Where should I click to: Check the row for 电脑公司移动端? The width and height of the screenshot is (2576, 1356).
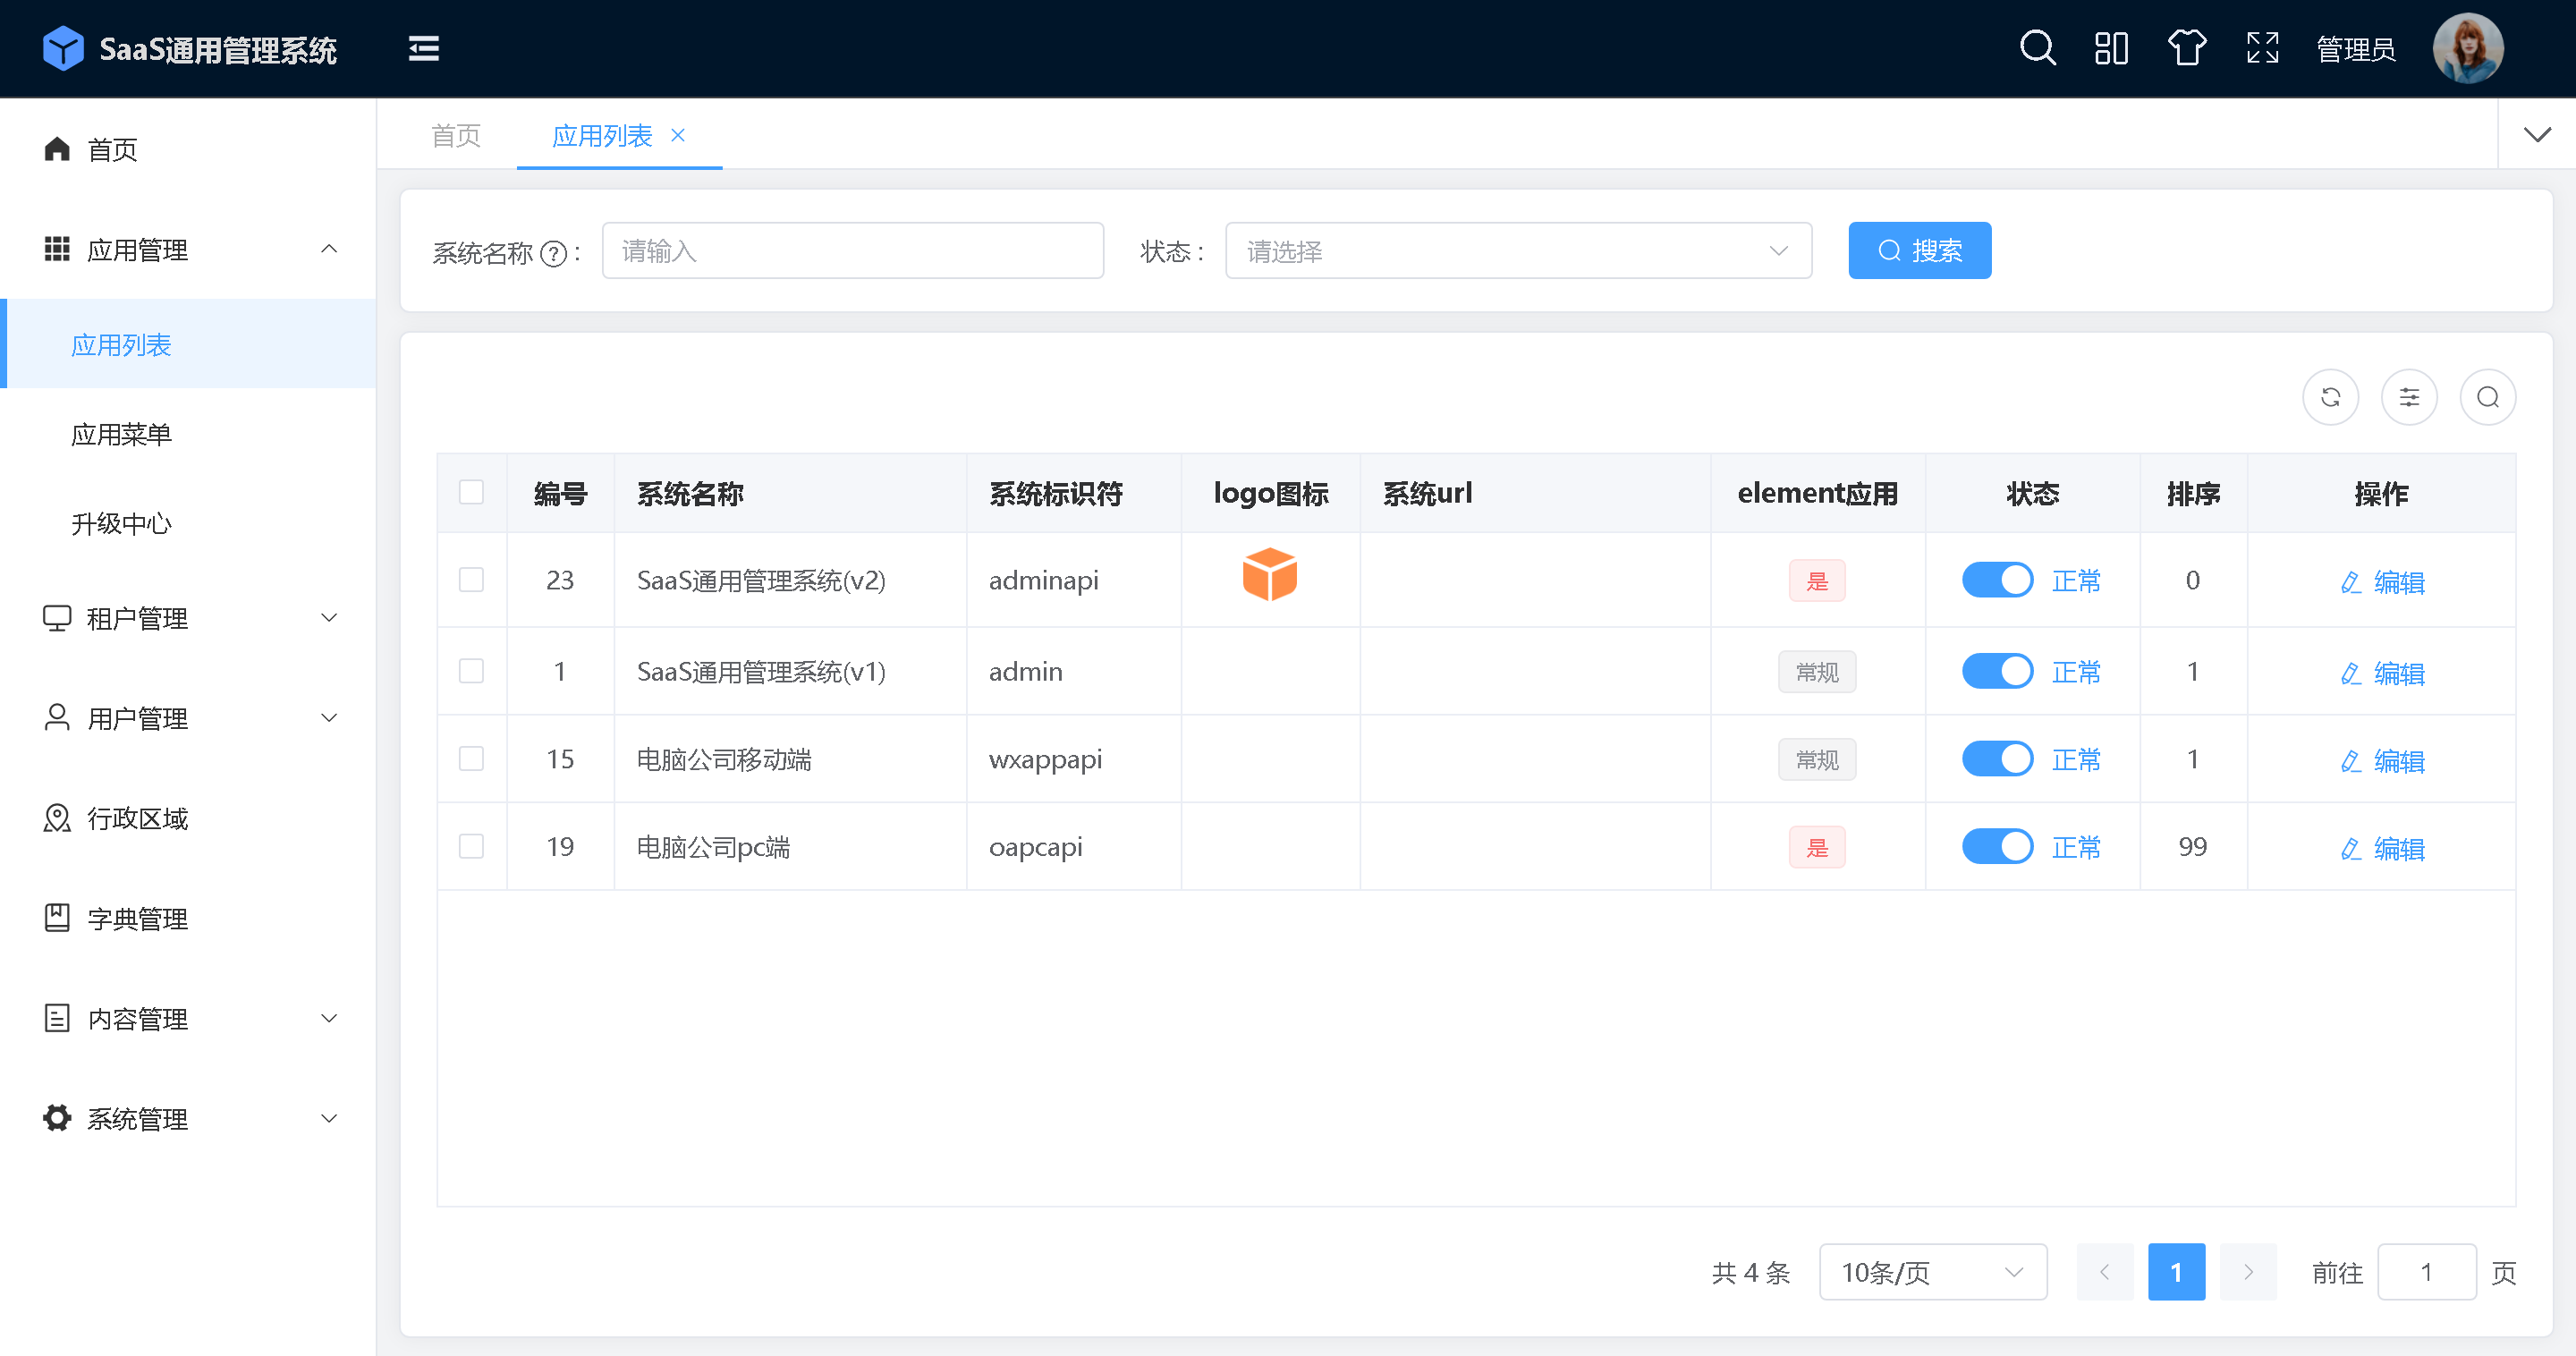[471, 759]
